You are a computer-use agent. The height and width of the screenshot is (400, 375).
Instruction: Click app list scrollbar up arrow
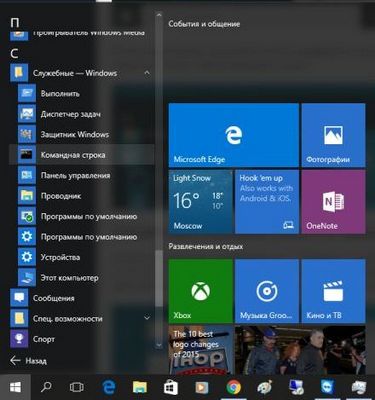tap(159, 15)
